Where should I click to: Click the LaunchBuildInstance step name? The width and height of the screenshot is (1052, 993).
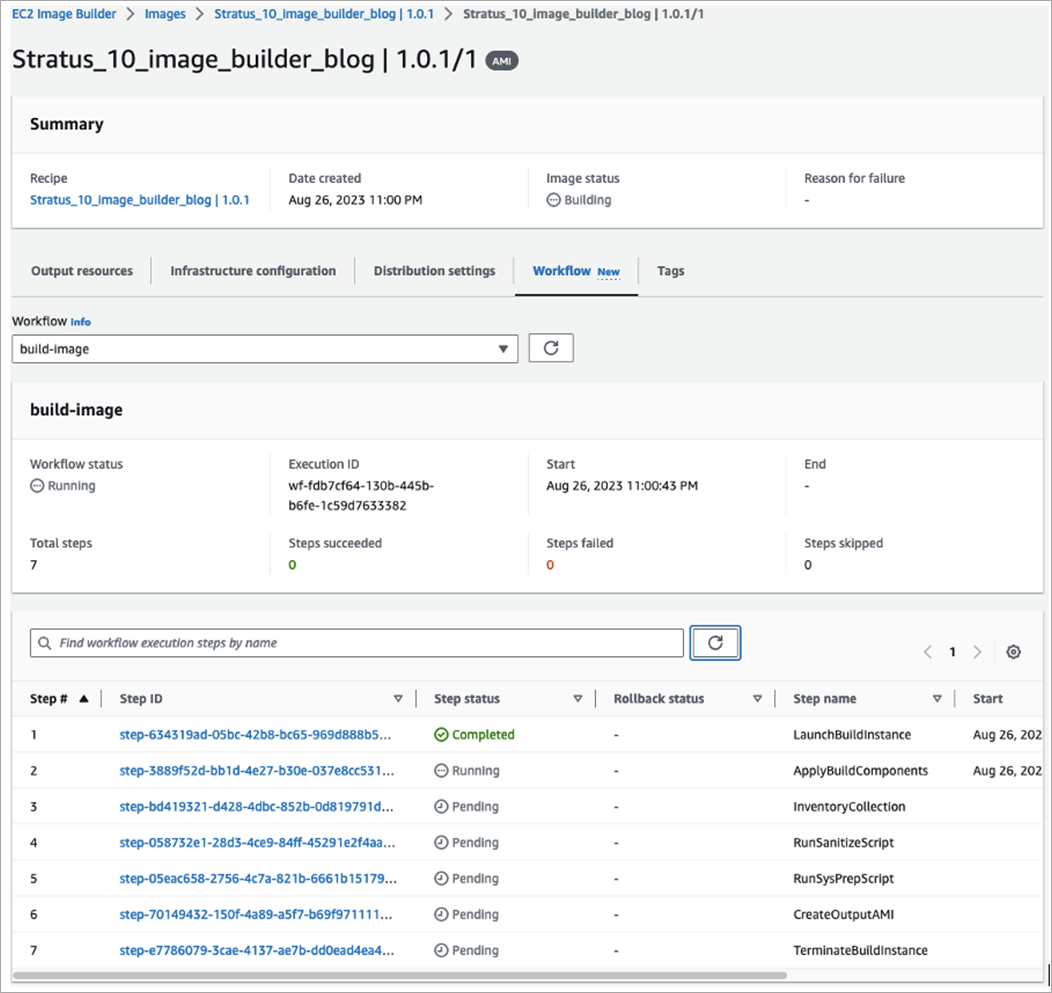pos(852,735)
